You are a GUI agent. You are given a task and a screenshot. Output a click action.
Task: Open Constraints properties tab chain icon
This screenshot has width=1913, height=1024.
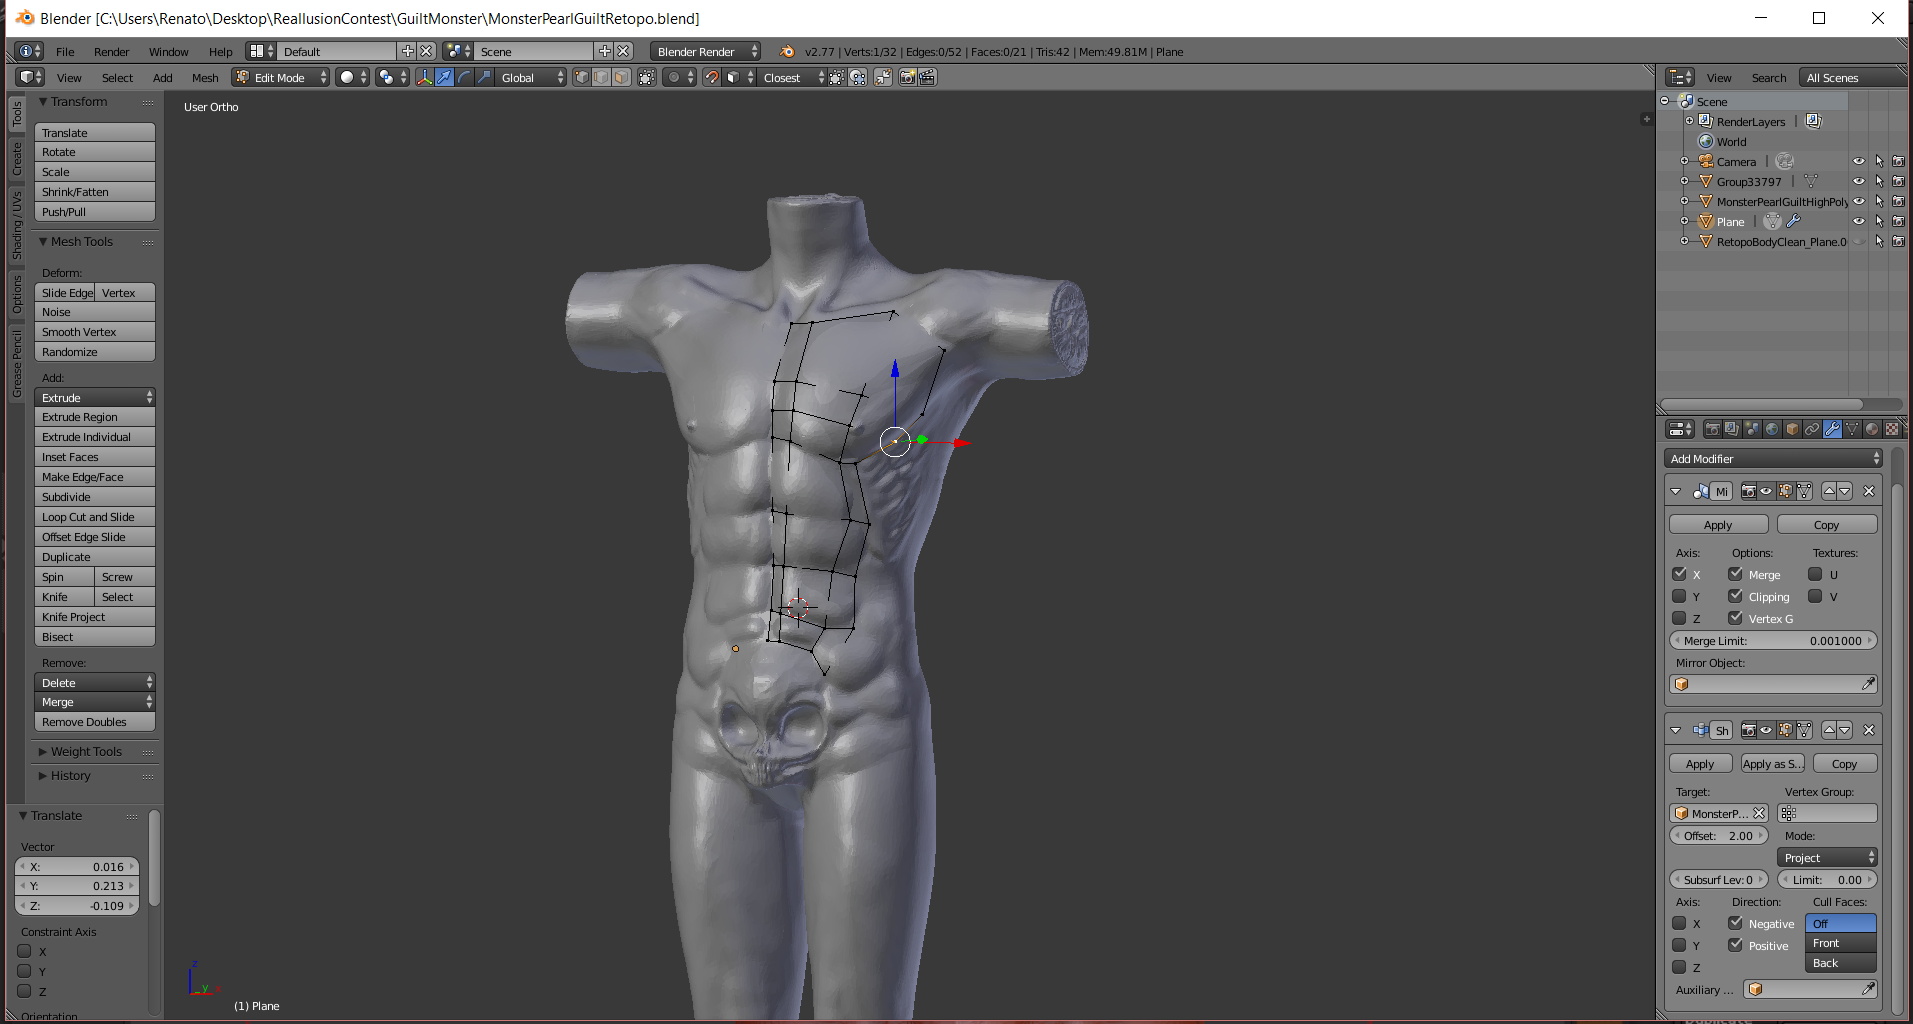click(1813, 429)
